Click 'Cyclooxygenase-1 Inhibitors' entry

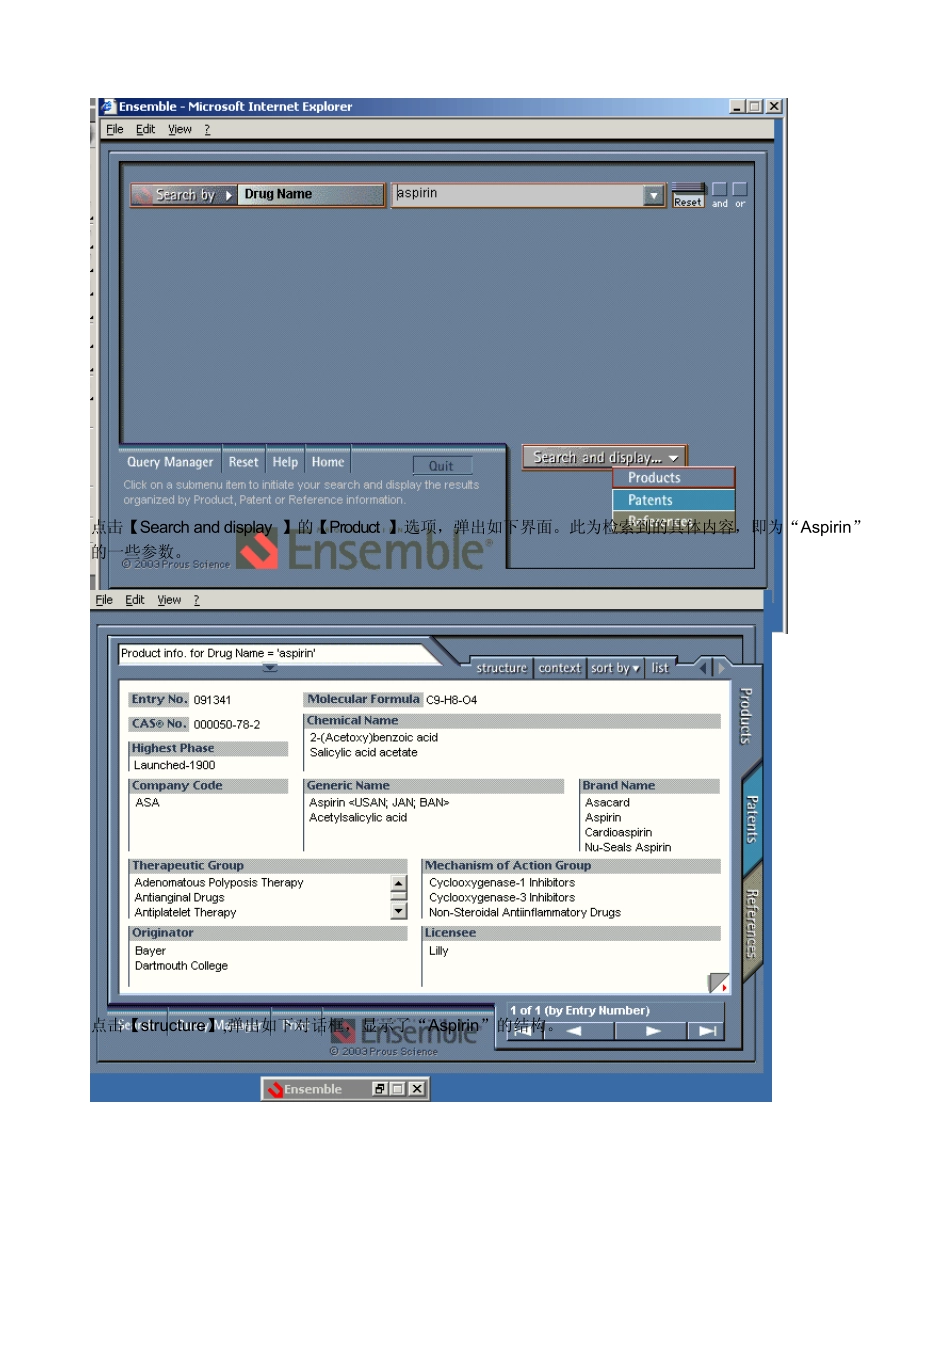coord(502,883)
